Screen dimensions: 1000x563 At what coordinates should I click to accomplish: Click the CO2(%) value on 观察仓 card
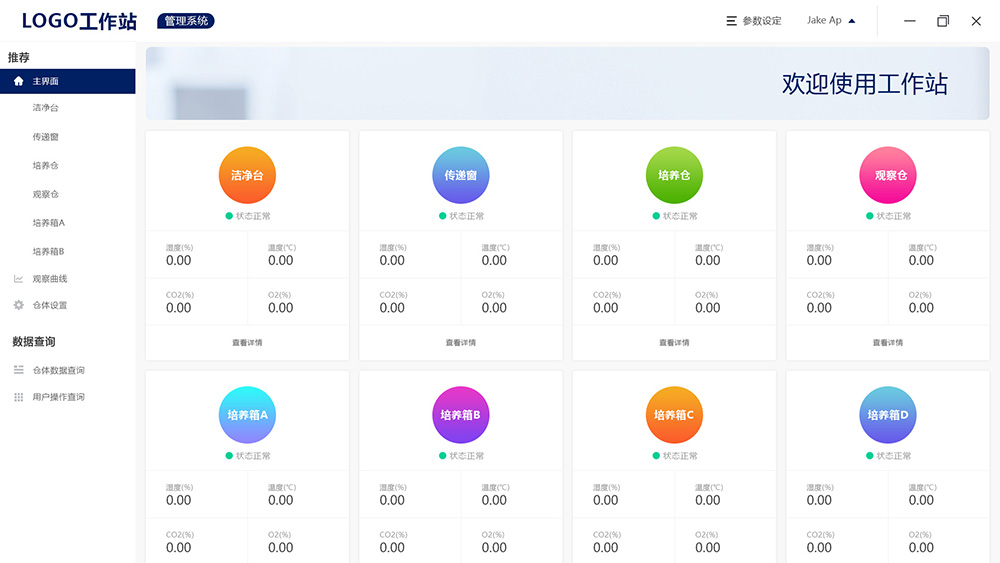(820, 308)
